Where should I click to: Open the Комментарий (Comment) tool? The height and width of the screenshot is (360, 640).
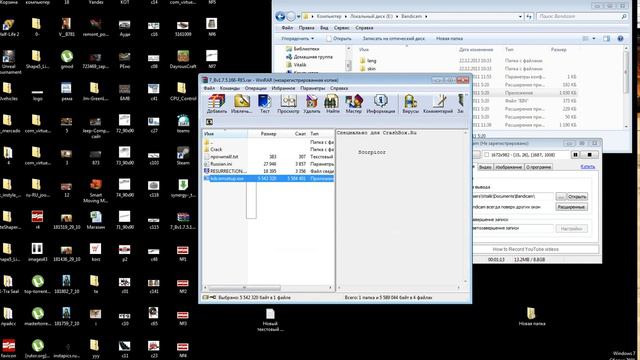pos(438,104)
